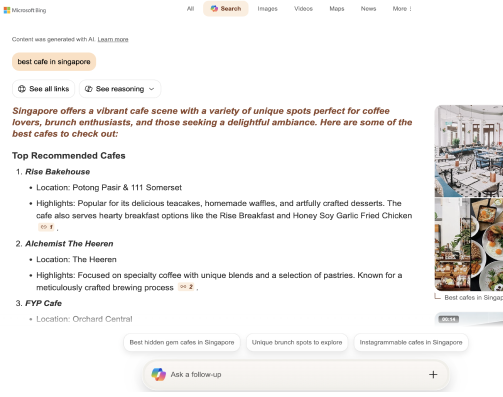Choose 'Instagrammable cafes in Singapore' suggestion
503x397 pixels.
click(x=411, y=342)
